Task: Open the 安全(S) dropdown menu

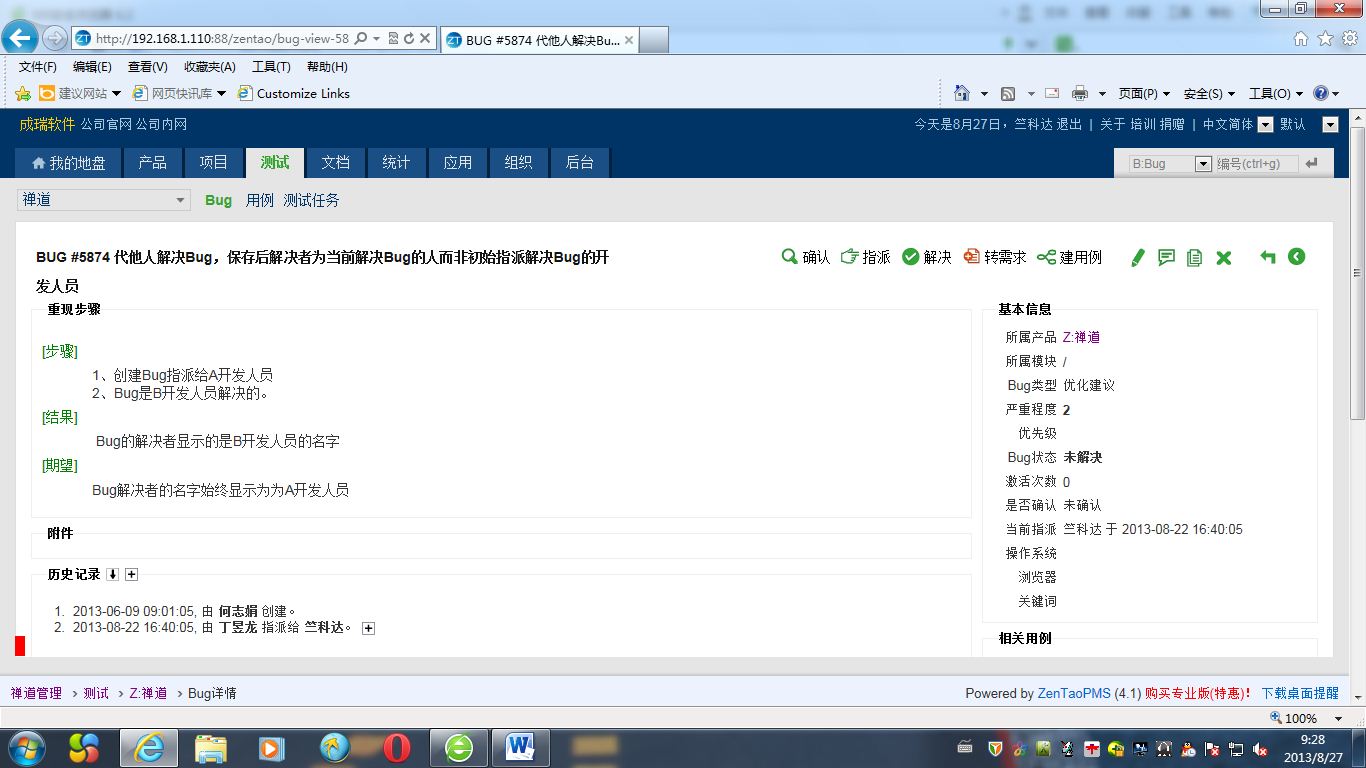Action: 1209,93
